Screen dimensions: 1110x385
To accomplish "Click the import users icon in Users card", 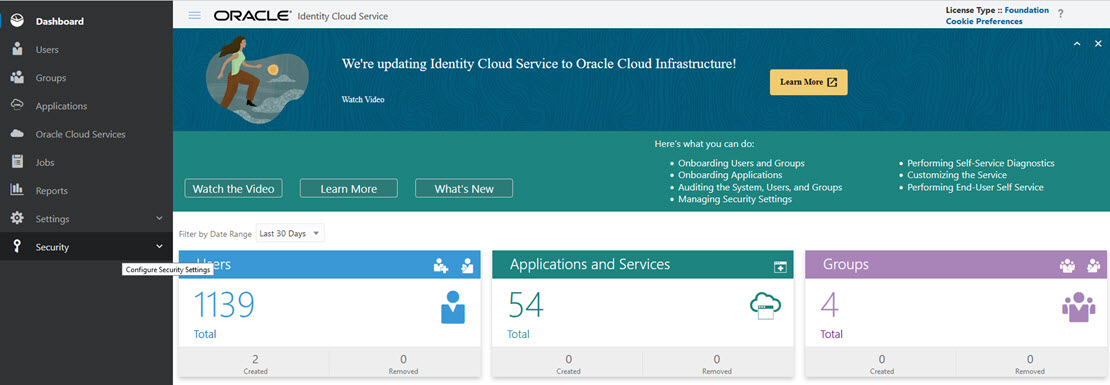I will tap(467, 266).
